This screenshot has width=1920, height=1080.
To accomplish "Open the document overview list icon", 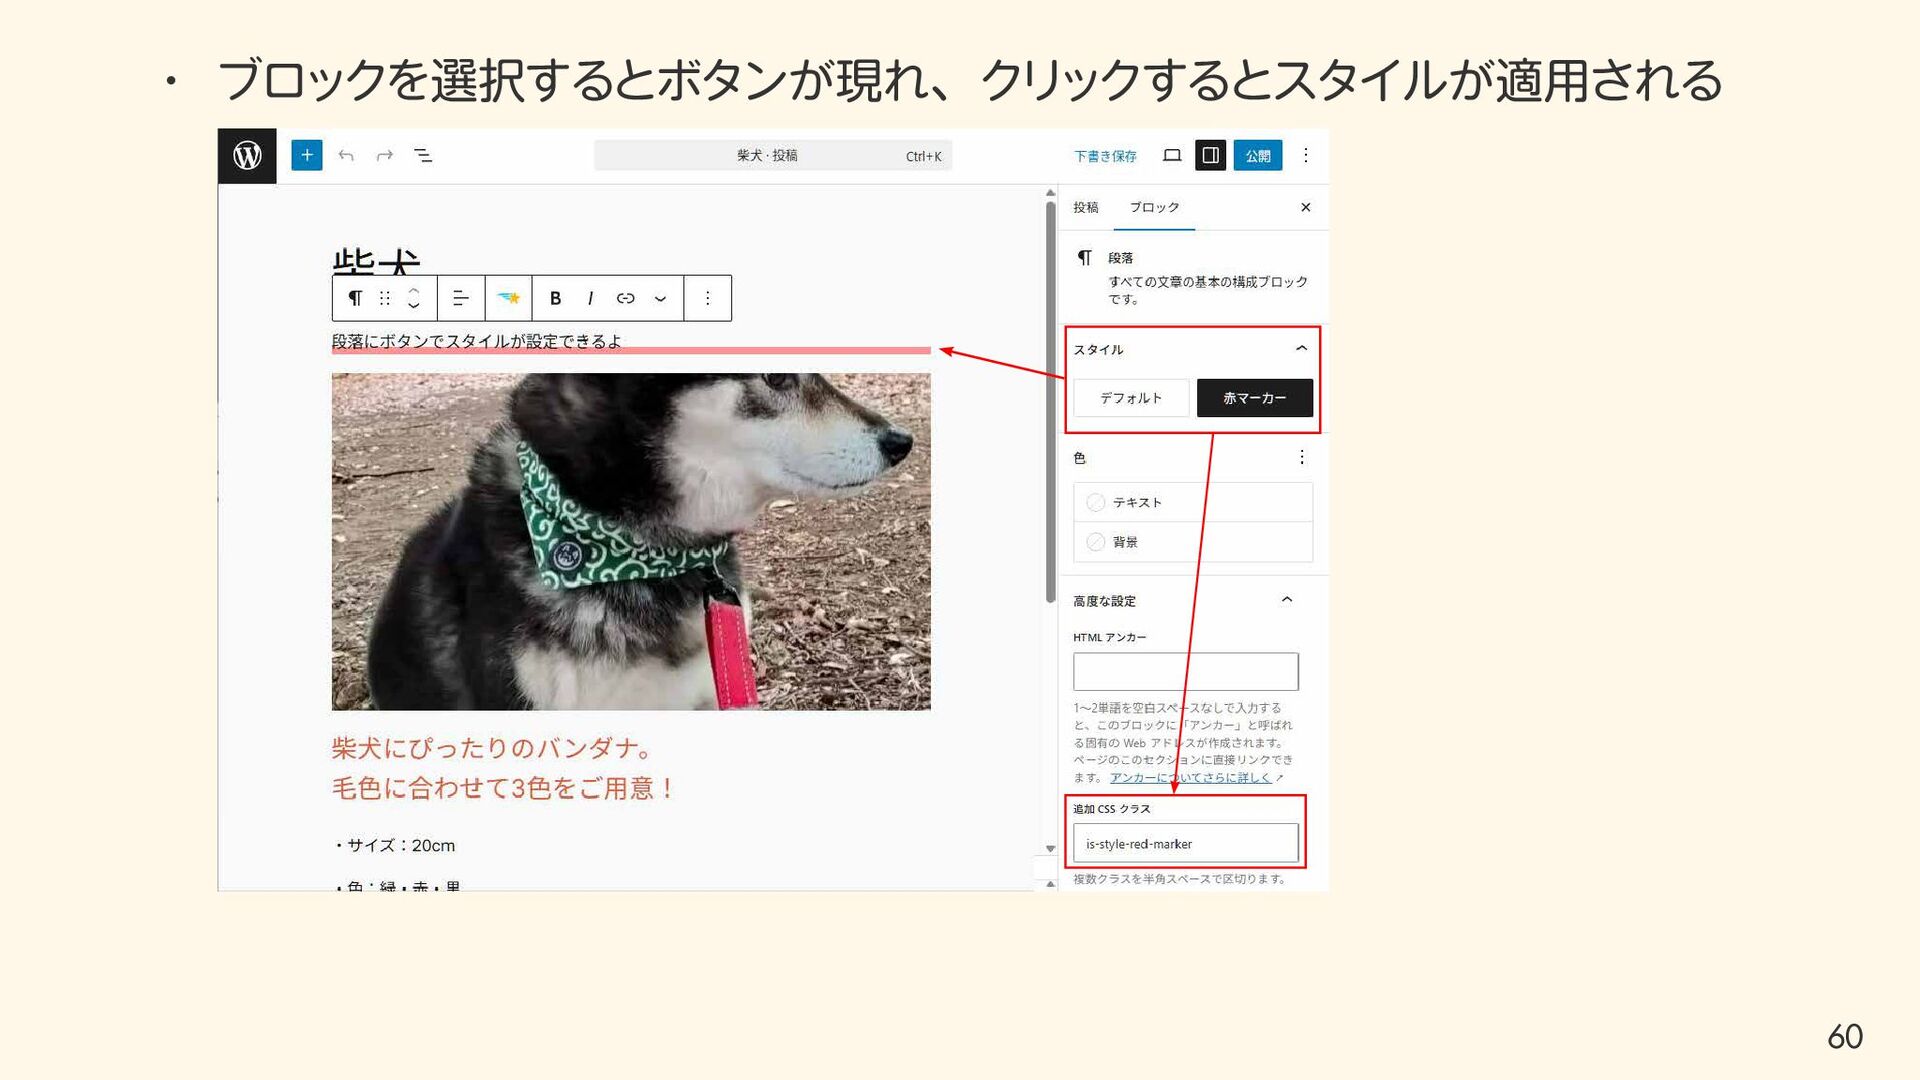I will 423,156.
